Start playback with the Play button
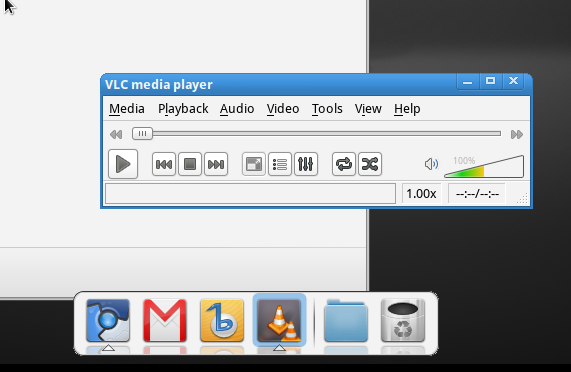The height and width of the screenshot is (372, 571). coord(123,164)
